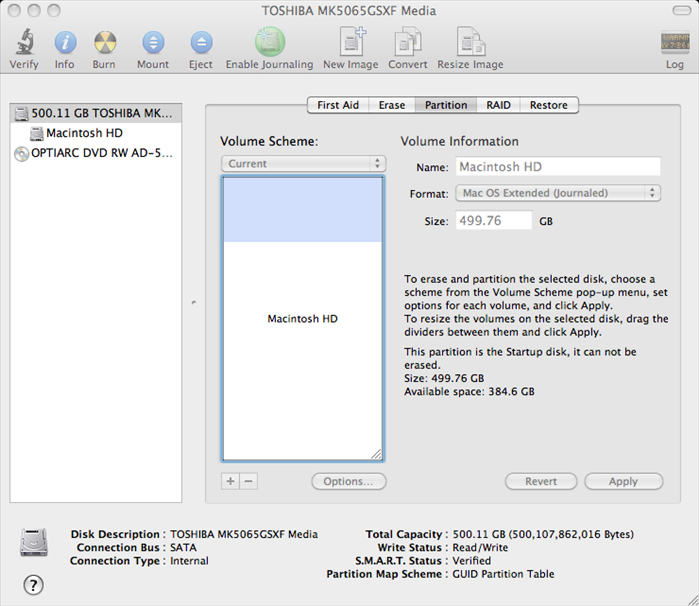
Task: Add a partition with the plus button
Action: pyautogui.click(x=230, y=481)
